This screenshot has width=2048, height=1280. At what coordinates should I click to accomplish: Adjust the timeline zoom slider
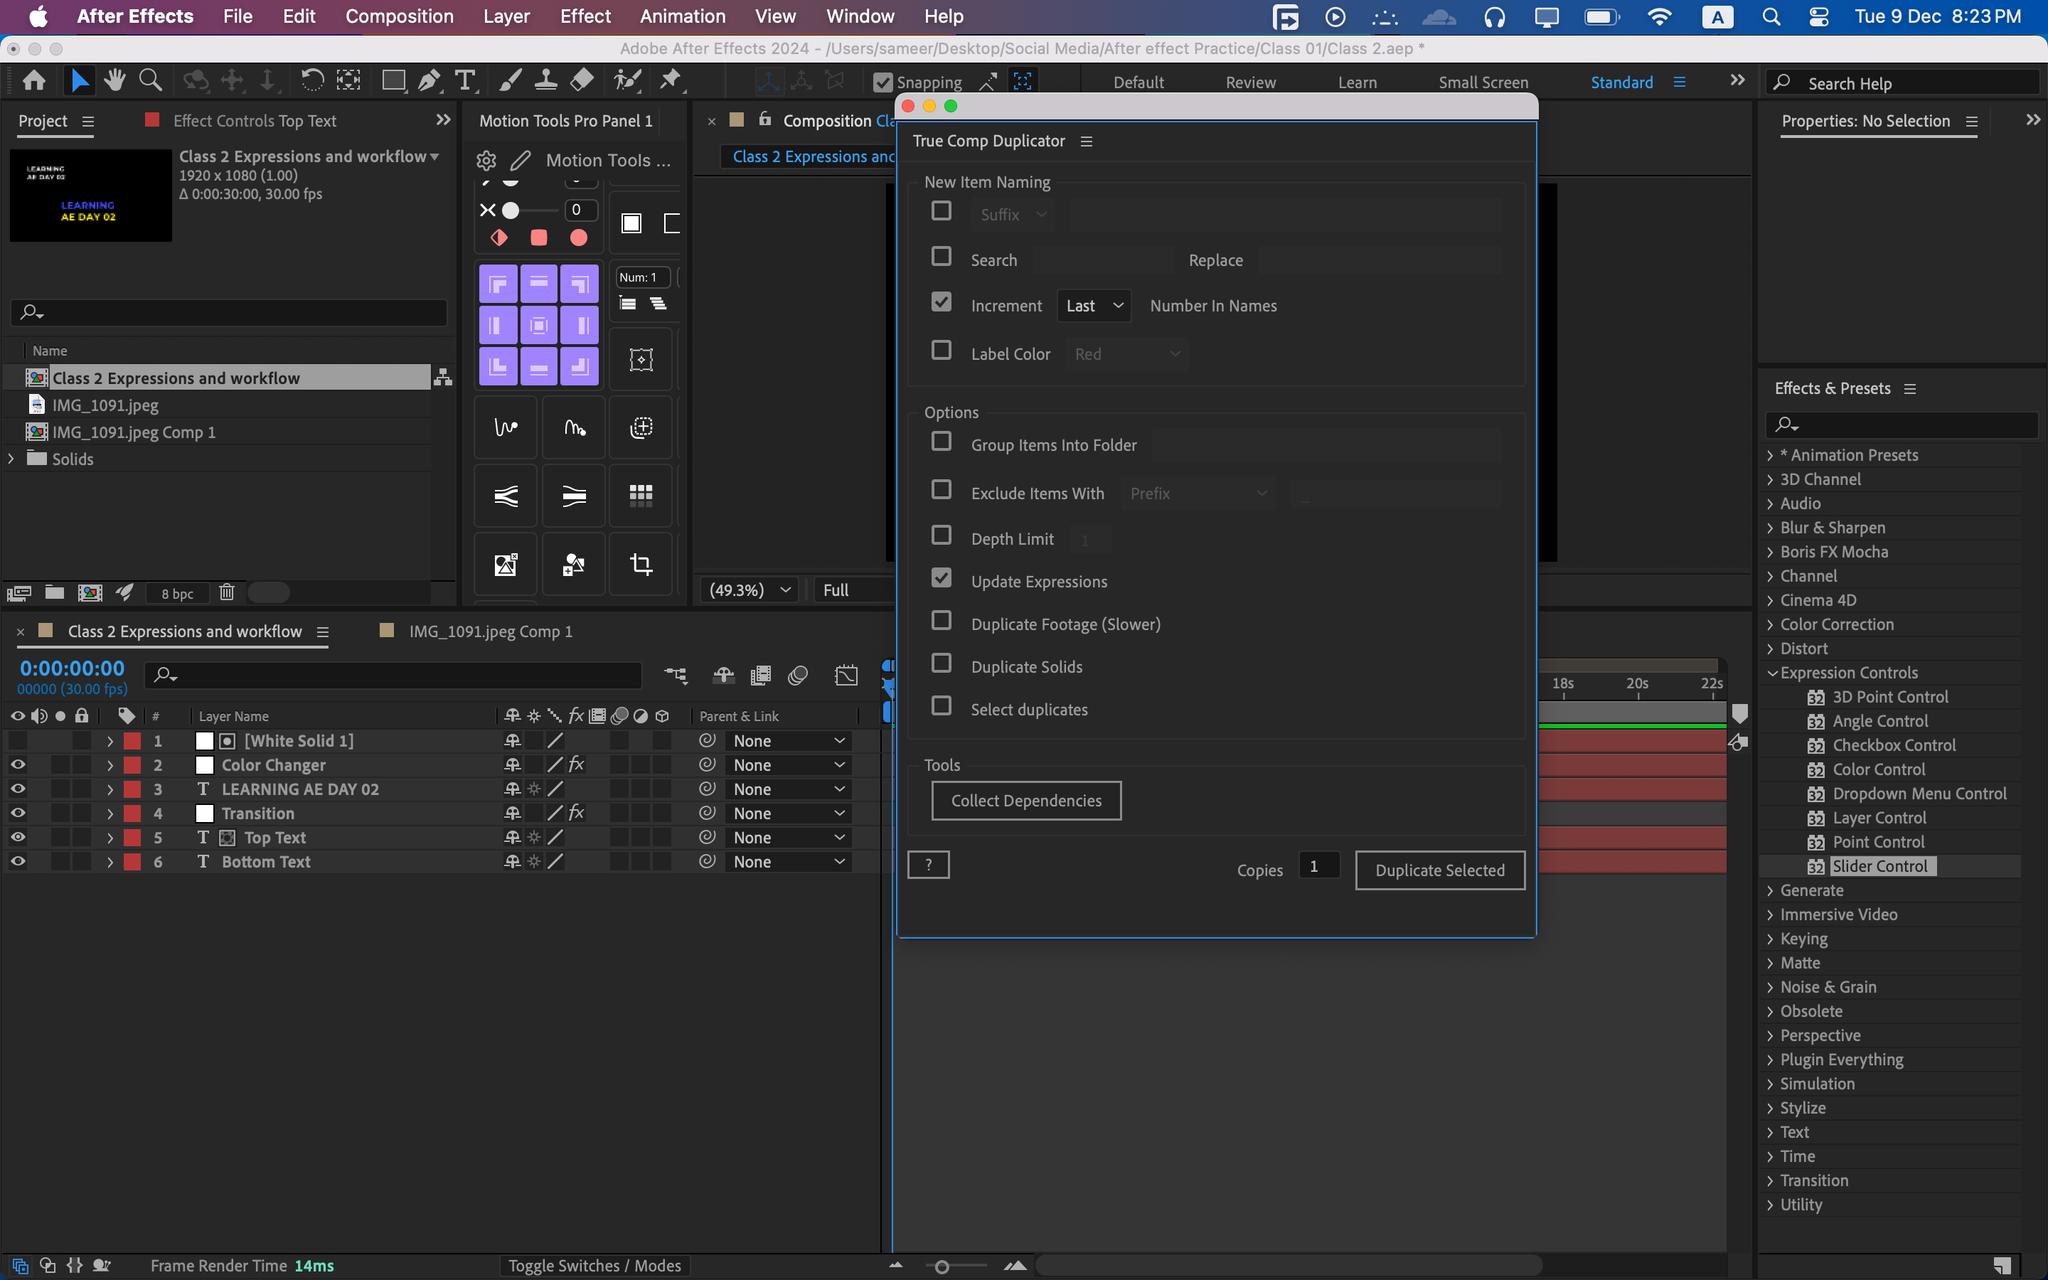[x=941, y=1267]
